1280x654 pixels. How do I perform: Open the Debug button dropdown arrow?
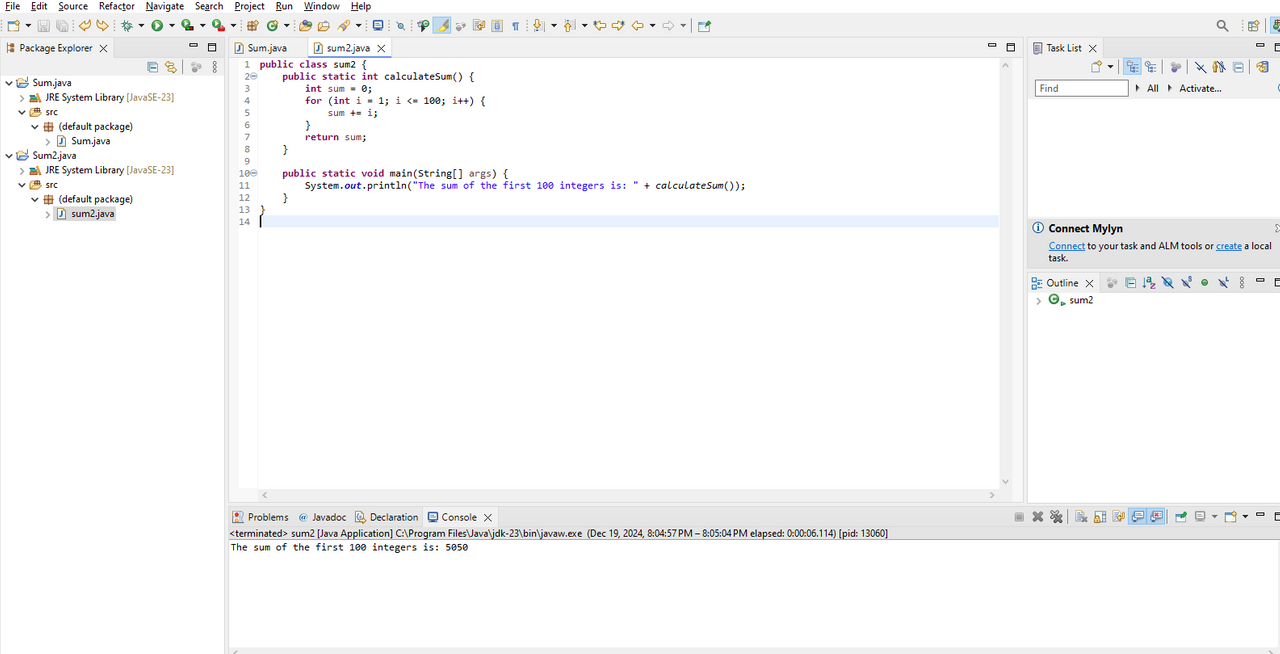pyautogui.click(x=141, y=26)
